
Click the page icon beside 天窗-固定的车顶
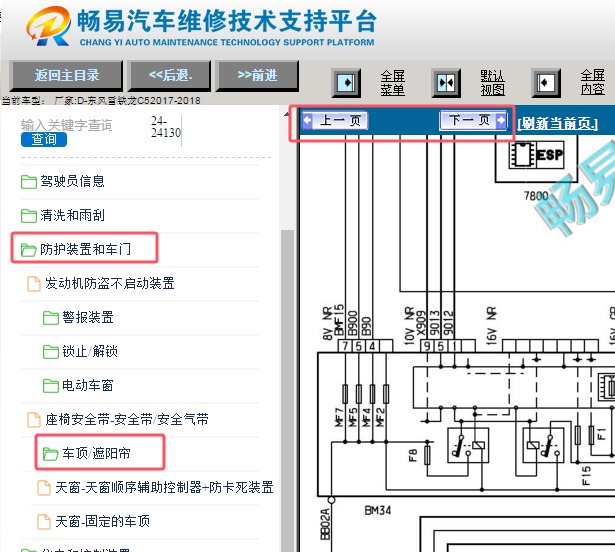pos(44,522)
